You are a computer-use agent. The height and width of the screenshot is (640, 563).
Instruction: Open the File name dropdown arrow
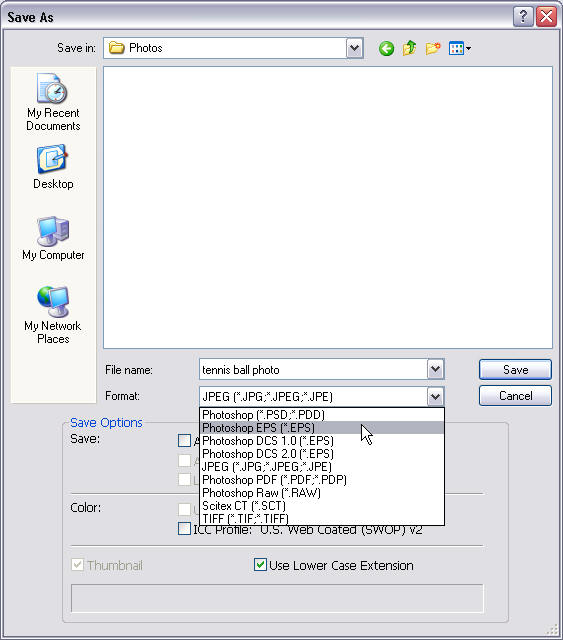(x=435, y=369)
